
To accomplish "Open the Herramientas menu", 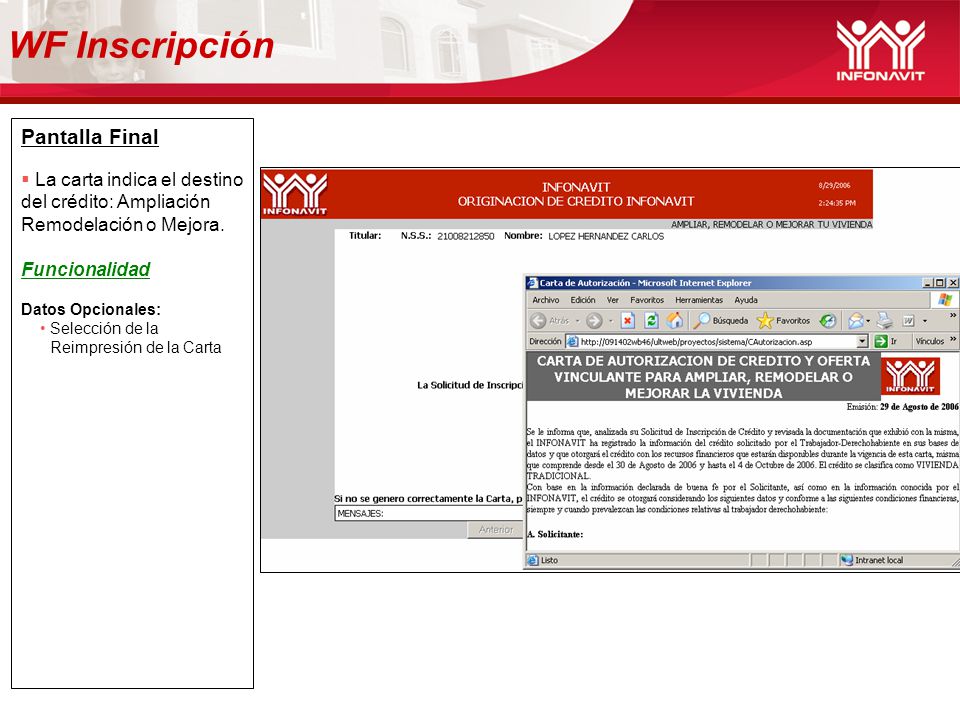I will click(699, 300).
